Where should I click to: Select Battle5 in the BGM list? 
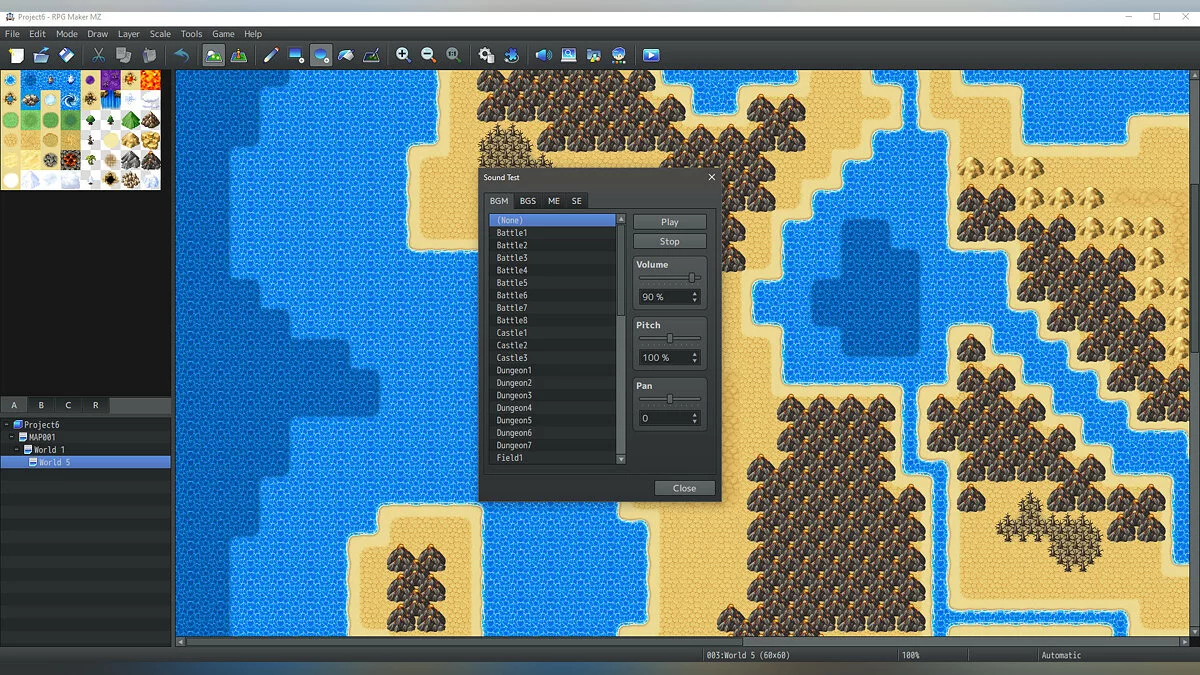(552, 283)
